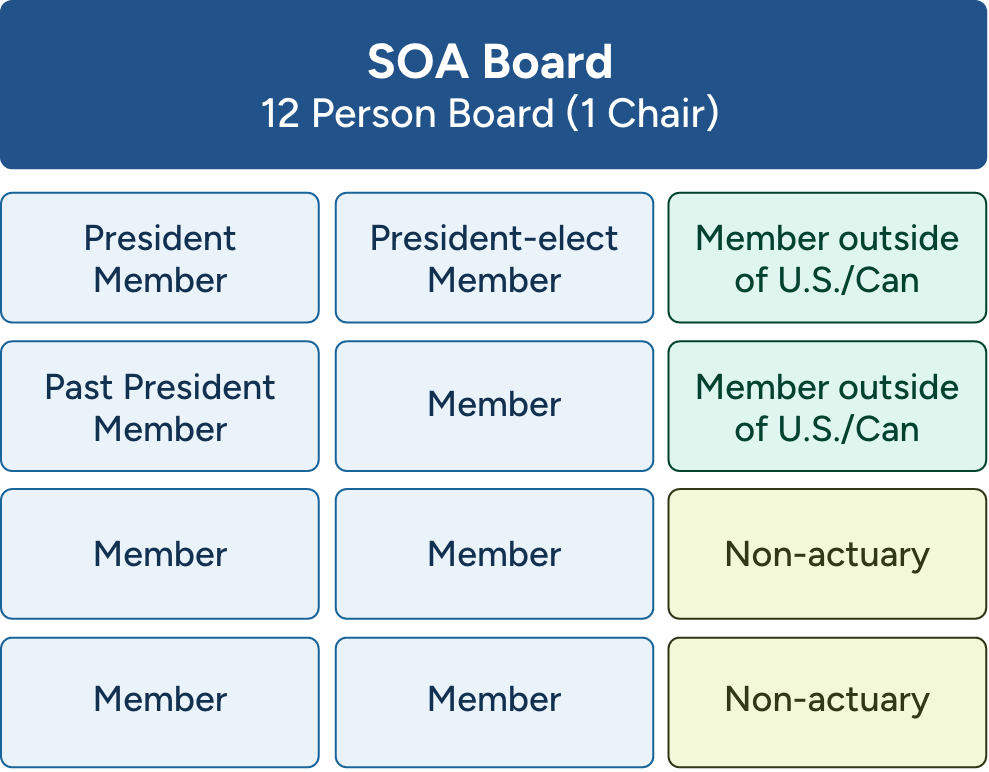
Task: Choose the Member box beside the lower Non-actuary box
Action: pyautogui.click(x=494, y=700)
